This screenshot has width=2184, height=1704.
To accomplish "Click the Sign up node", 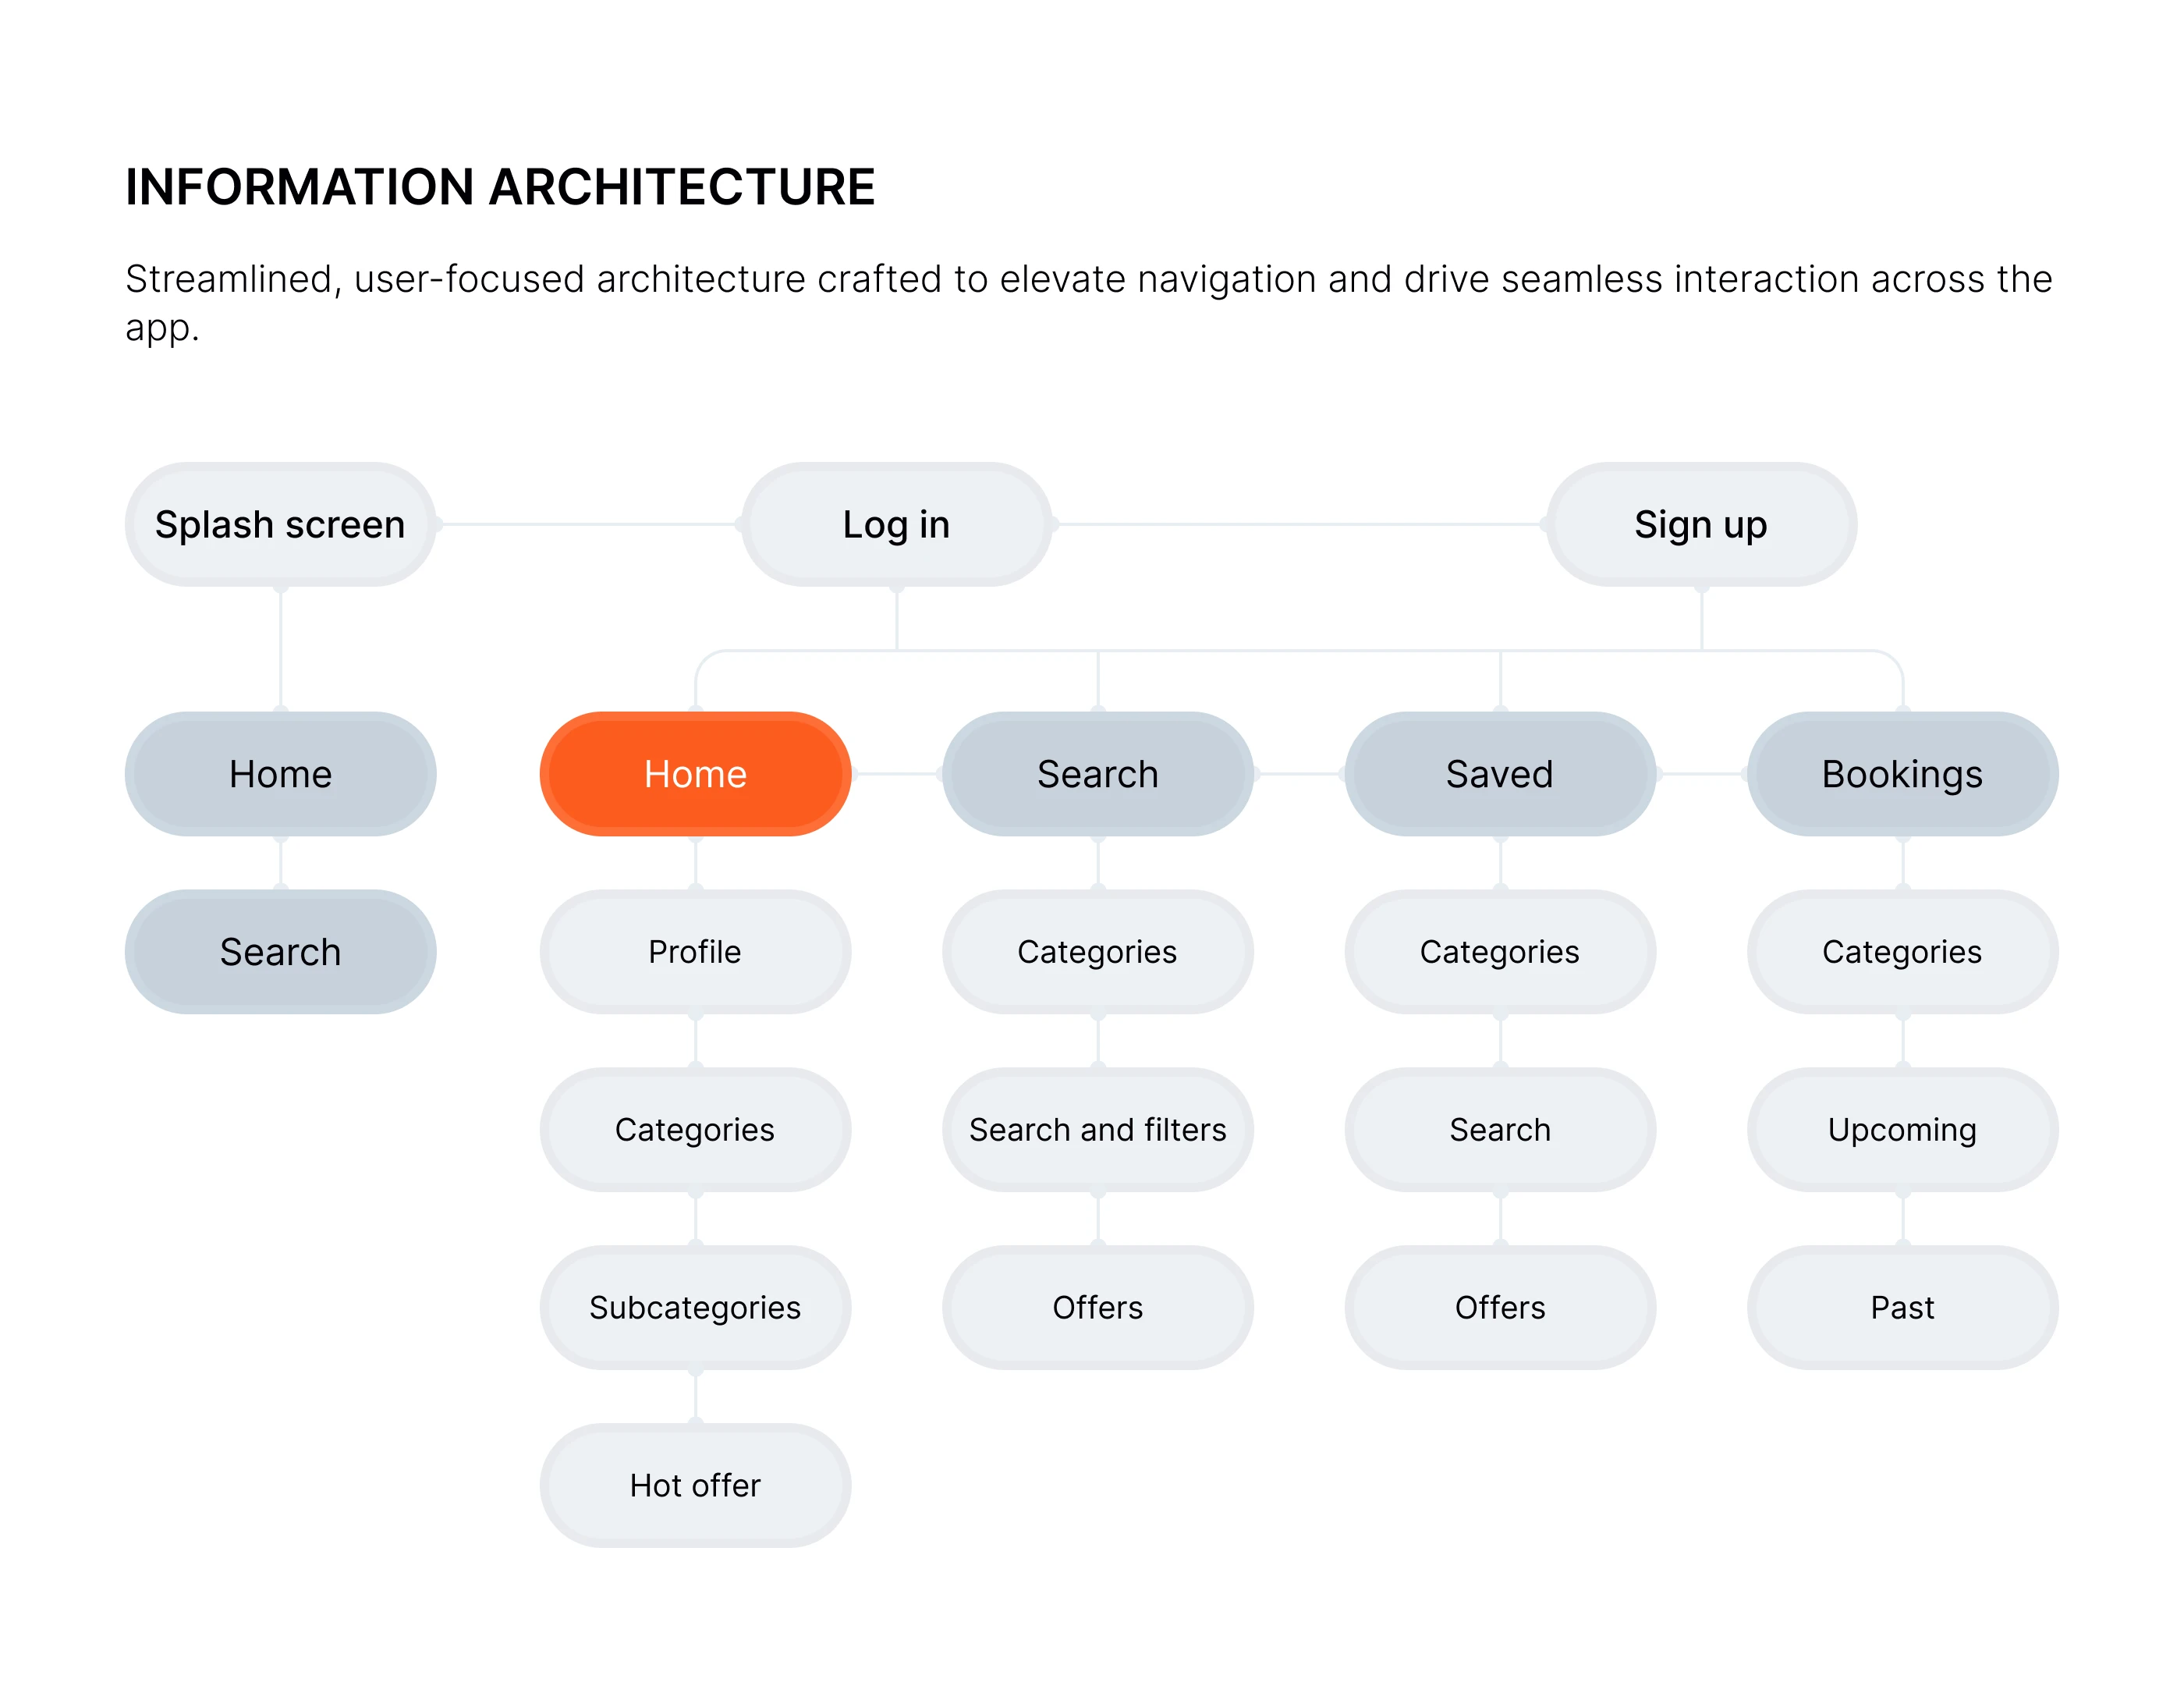I will click(1700, 524).
